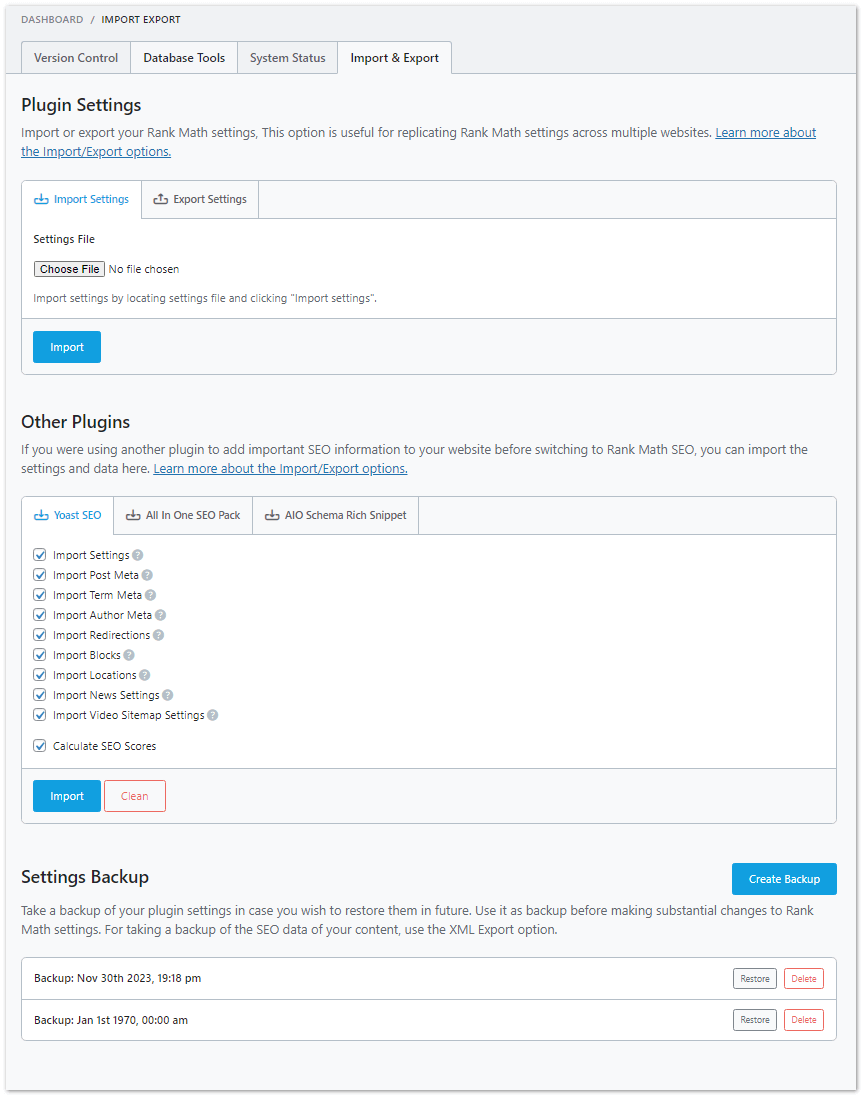
Task: Click the download icon on Import Settings tab
Action: (x=44, y=199)
